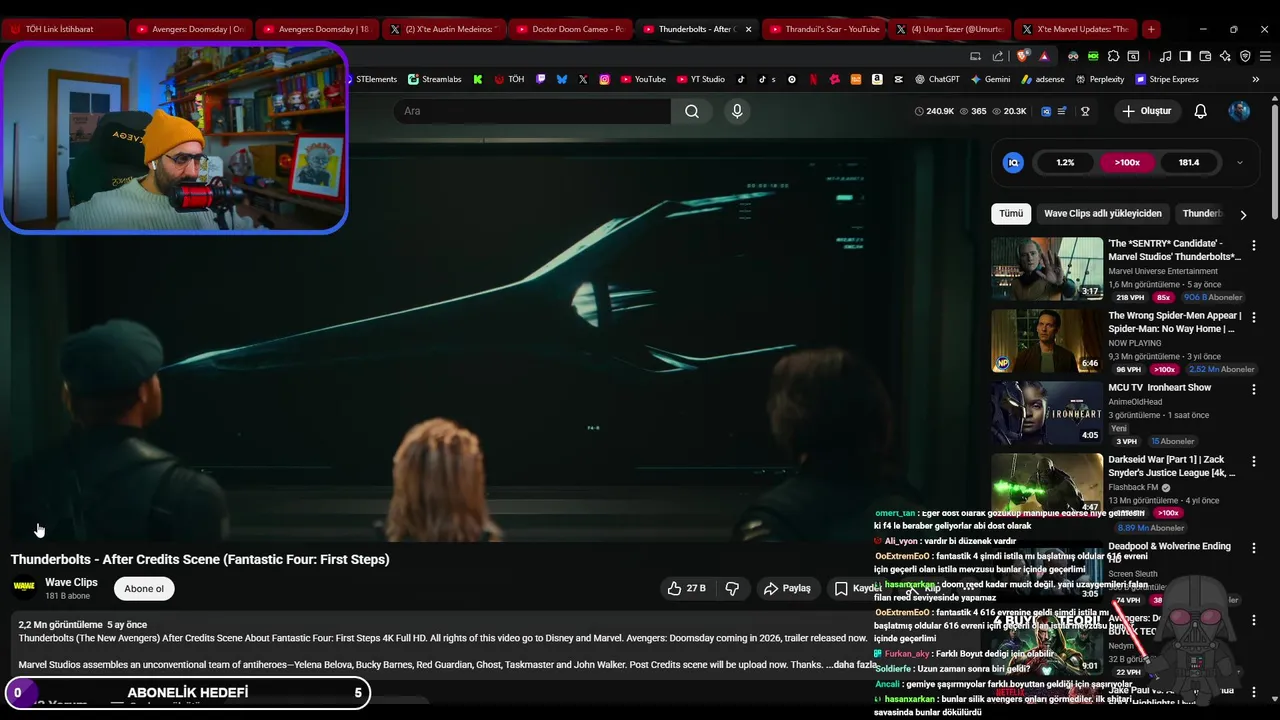Click the >100x vidIQ score pill
The width and height of the screenshot is (1280, 720).
point(1127,162)
